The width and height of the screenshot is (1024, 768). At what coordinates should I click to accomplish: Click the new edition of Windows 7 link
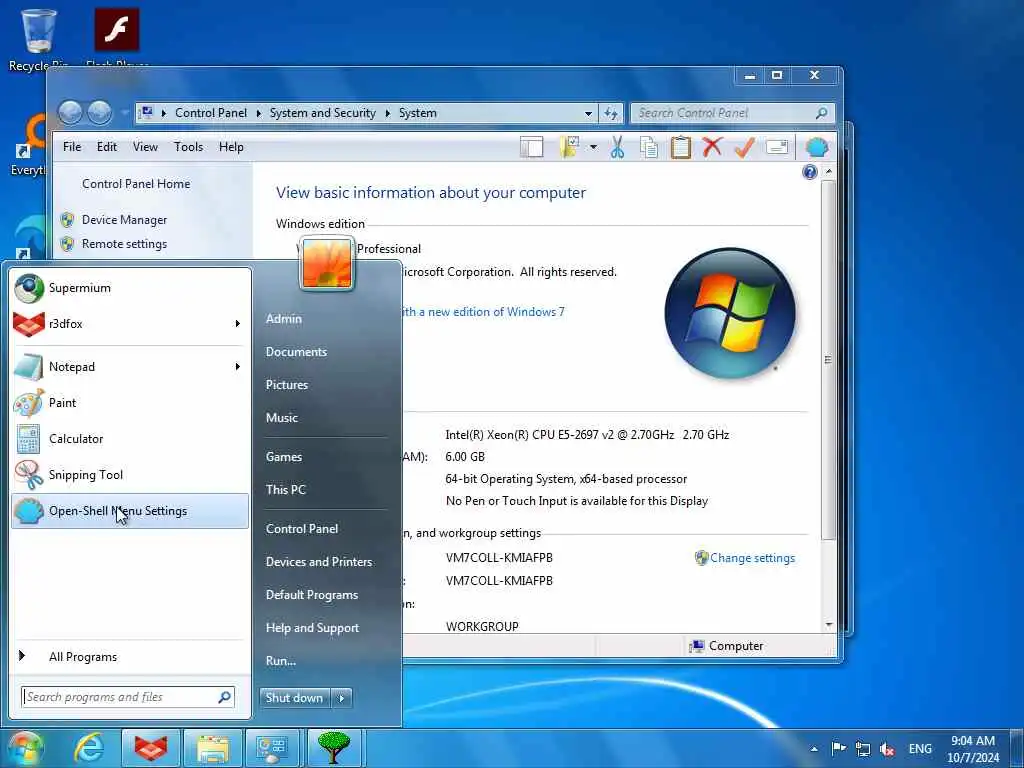(x=482, y=312)
